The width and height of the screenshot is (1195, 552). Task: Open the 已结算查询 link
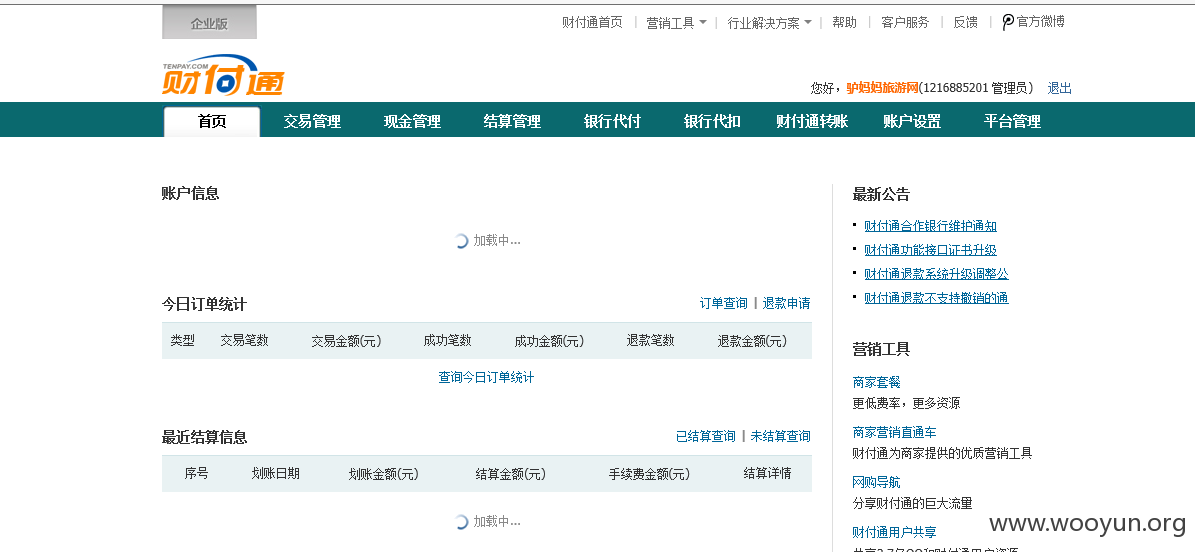tap(706, 436)
